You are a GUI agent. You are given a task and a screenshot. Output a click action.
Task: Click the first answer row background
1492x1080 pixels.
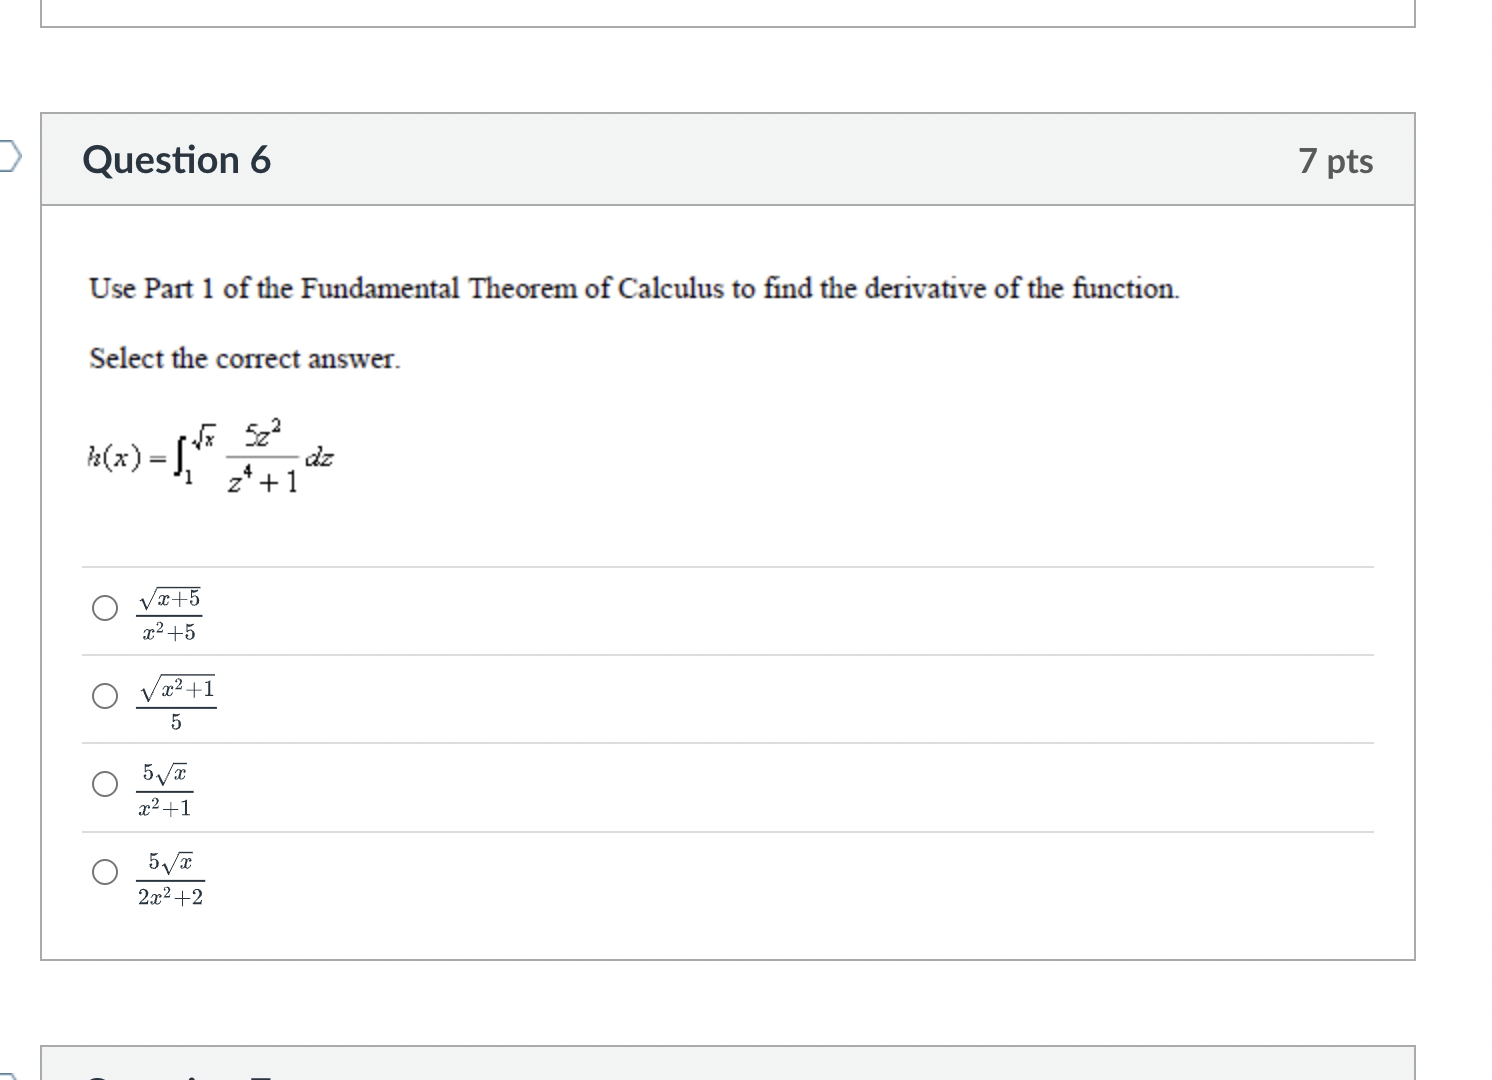[x=700, y=611]
